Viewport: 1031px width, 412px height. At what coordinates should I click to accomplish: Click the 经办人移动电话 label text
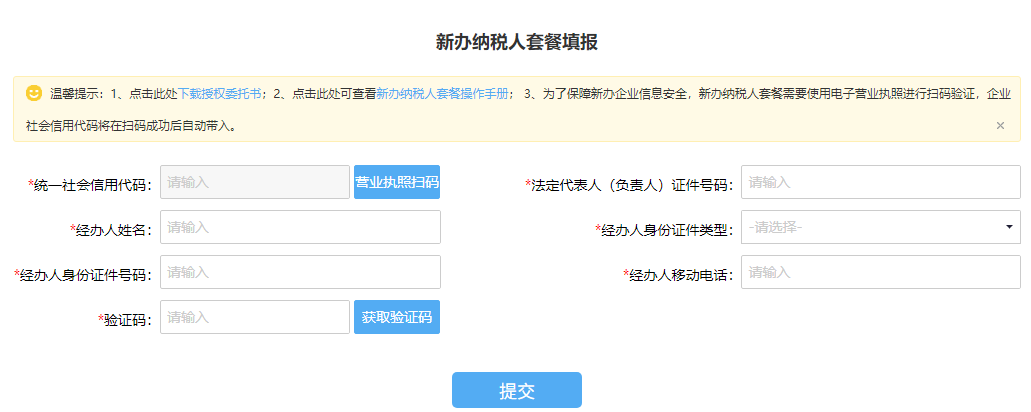682,274
